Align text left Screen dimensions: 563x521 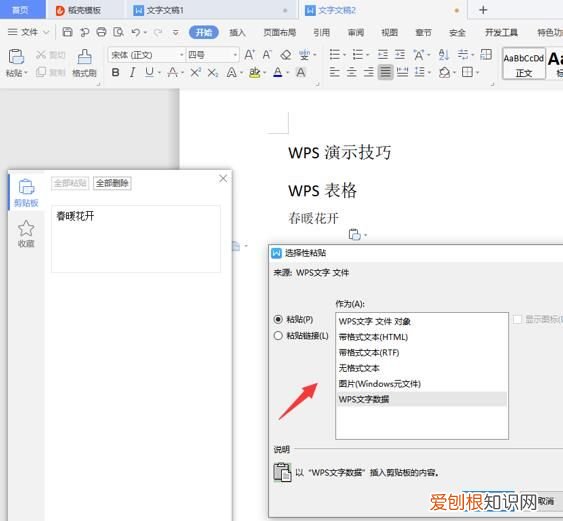(x=334, y=72)
